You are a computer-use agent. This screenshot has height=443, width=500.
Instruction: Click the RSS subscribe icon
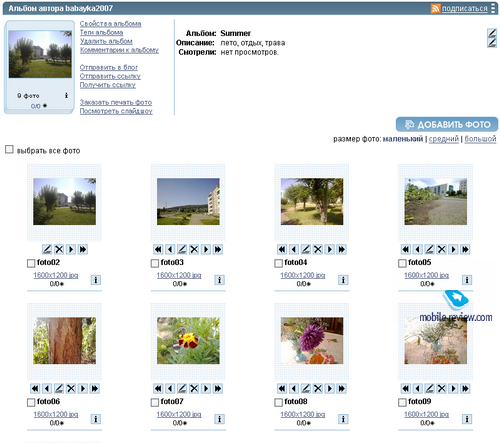(435, 8)
